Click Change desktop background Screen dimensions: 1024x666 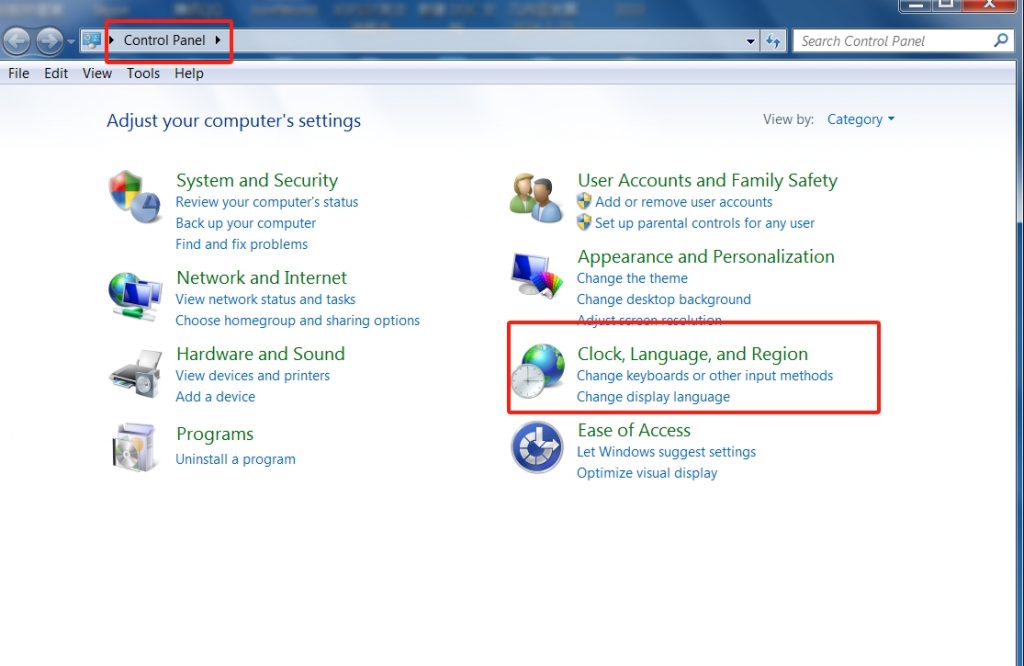point(664,299)
